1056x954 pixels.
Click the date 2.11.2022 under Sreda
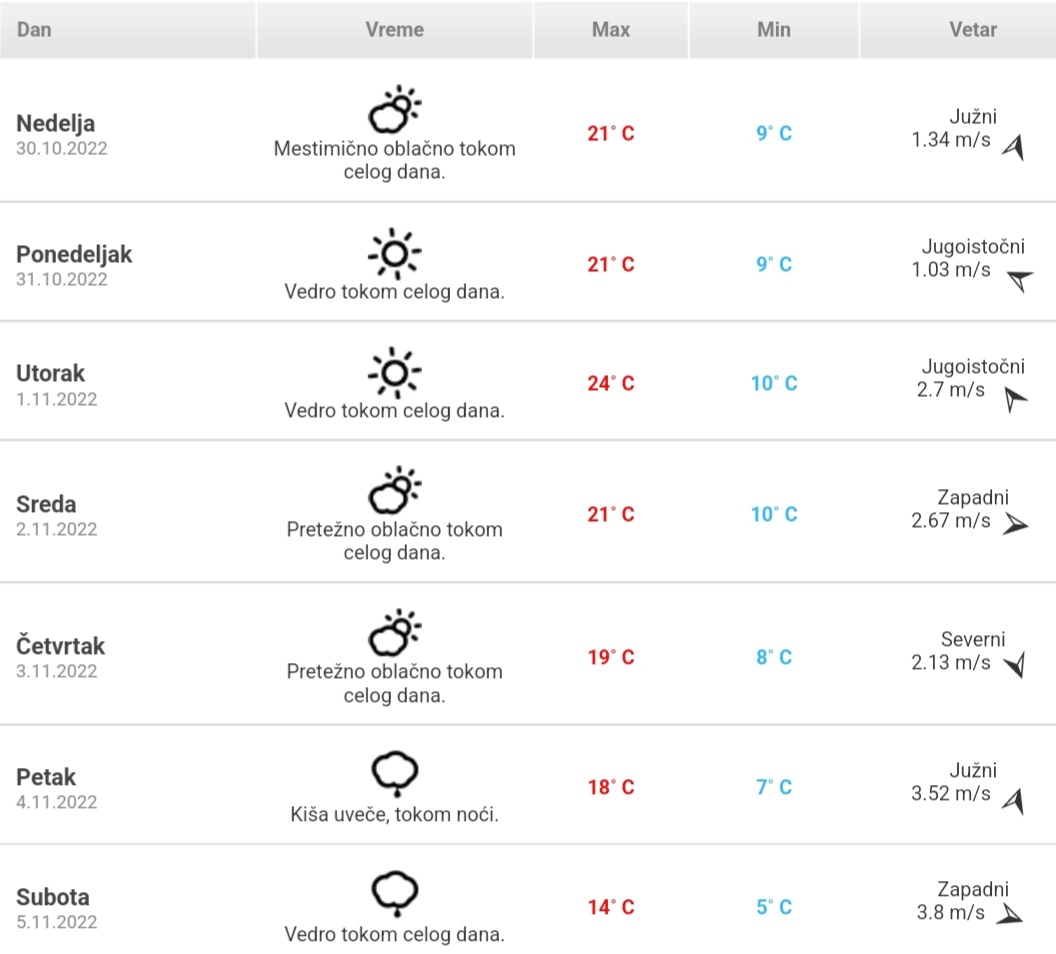pyautogui.click(x=57, y=529)
